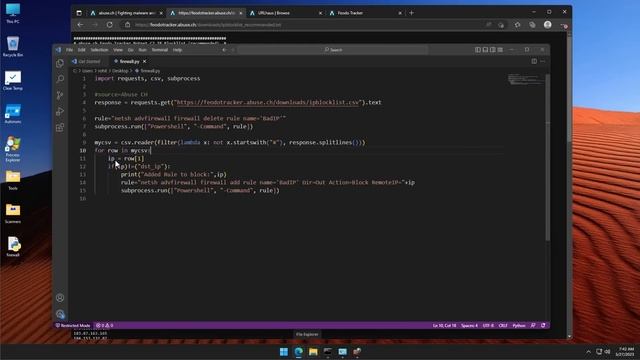The width and height of the screenshot is (640, 360).
Task: Refresh the browser page
Action: point(109,25)
